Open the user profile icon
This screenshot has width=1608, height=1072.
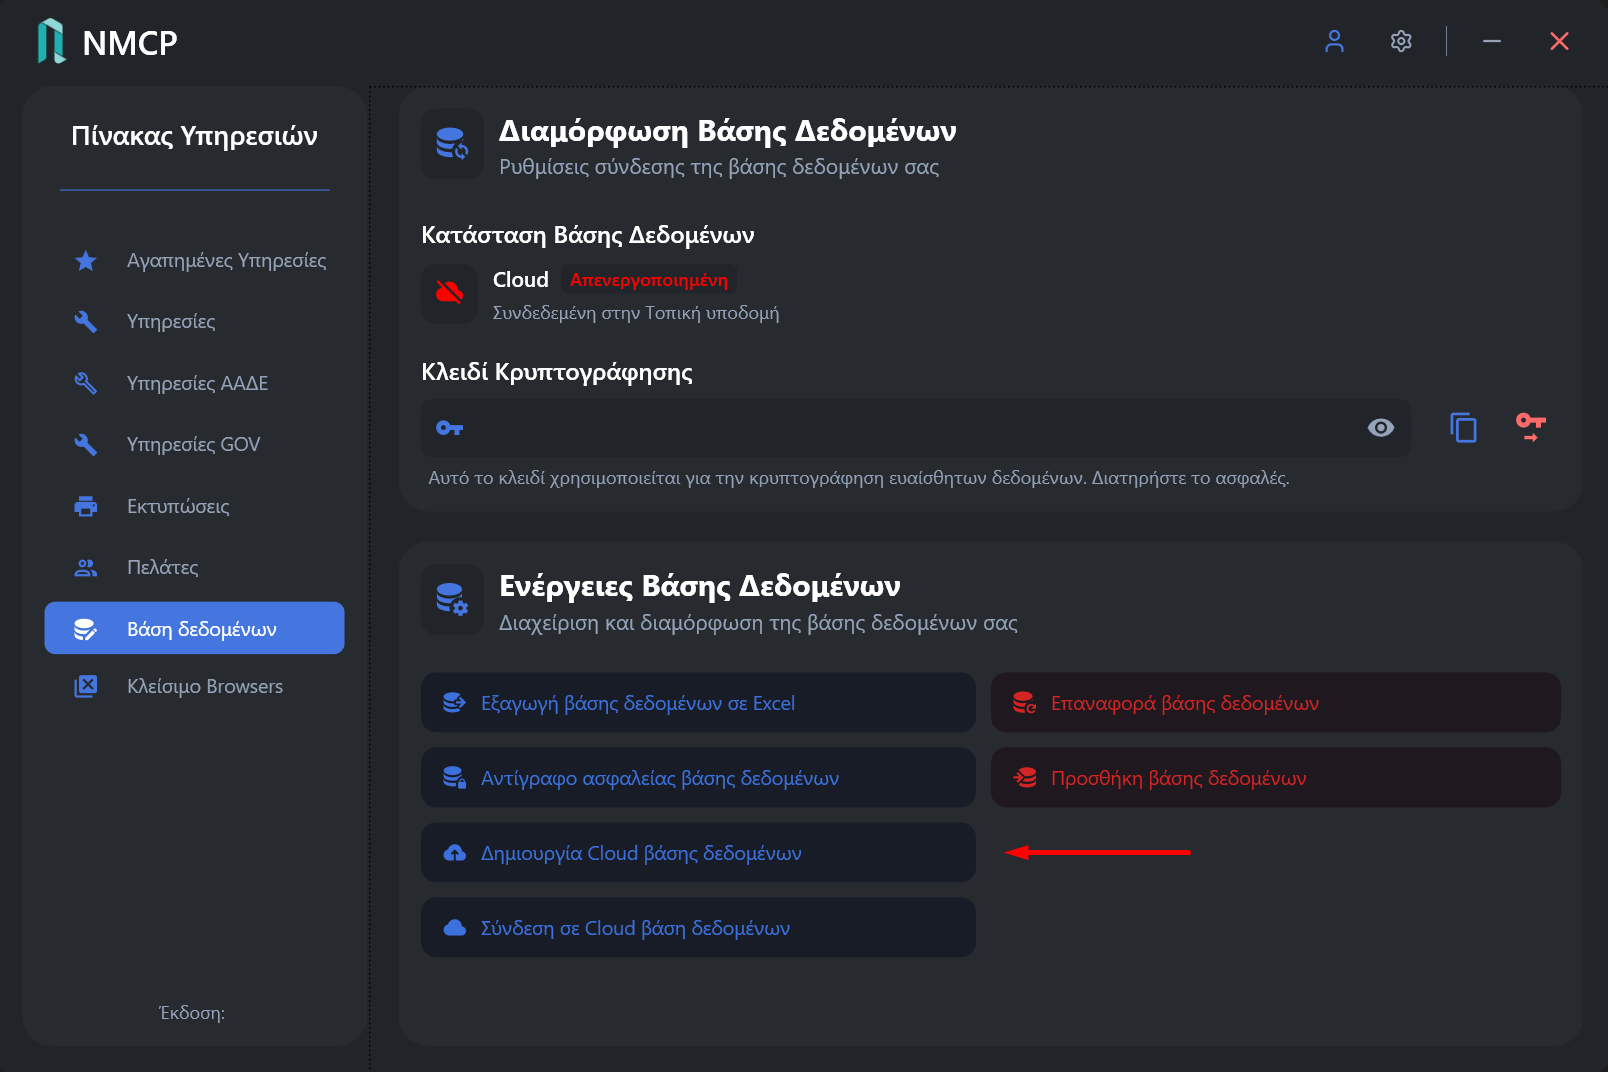(1334, 41)
